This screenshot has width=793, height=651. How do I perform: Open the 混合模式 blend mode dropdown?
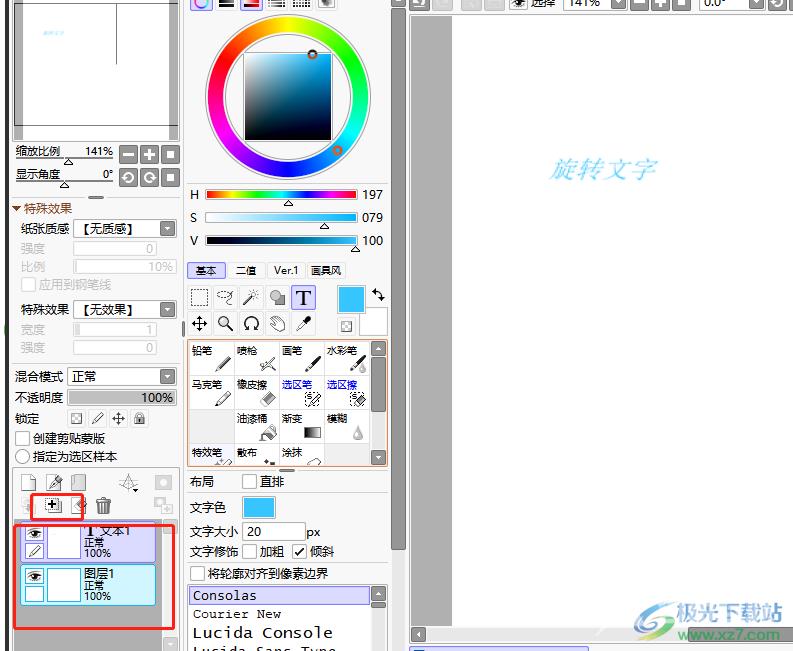pyautogui.click(x=167, y=376)
